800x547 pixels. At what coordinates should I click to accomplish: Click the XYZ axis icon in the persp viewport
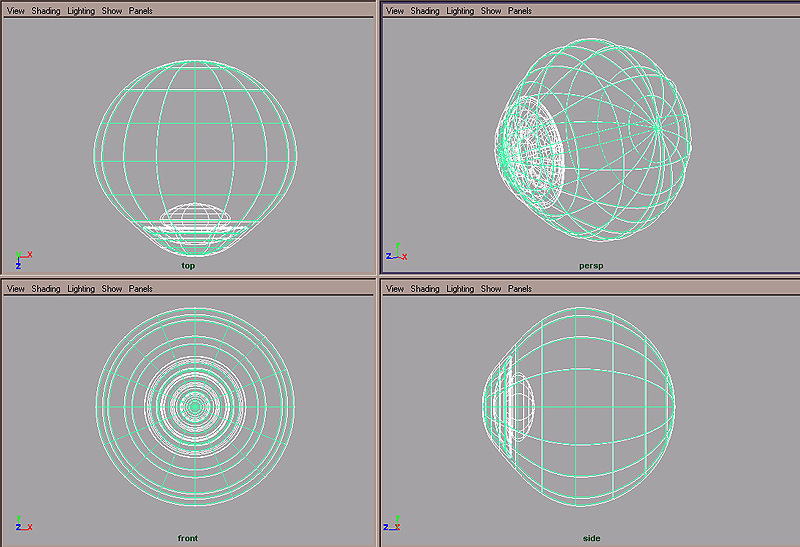click(x=396, y=253)
